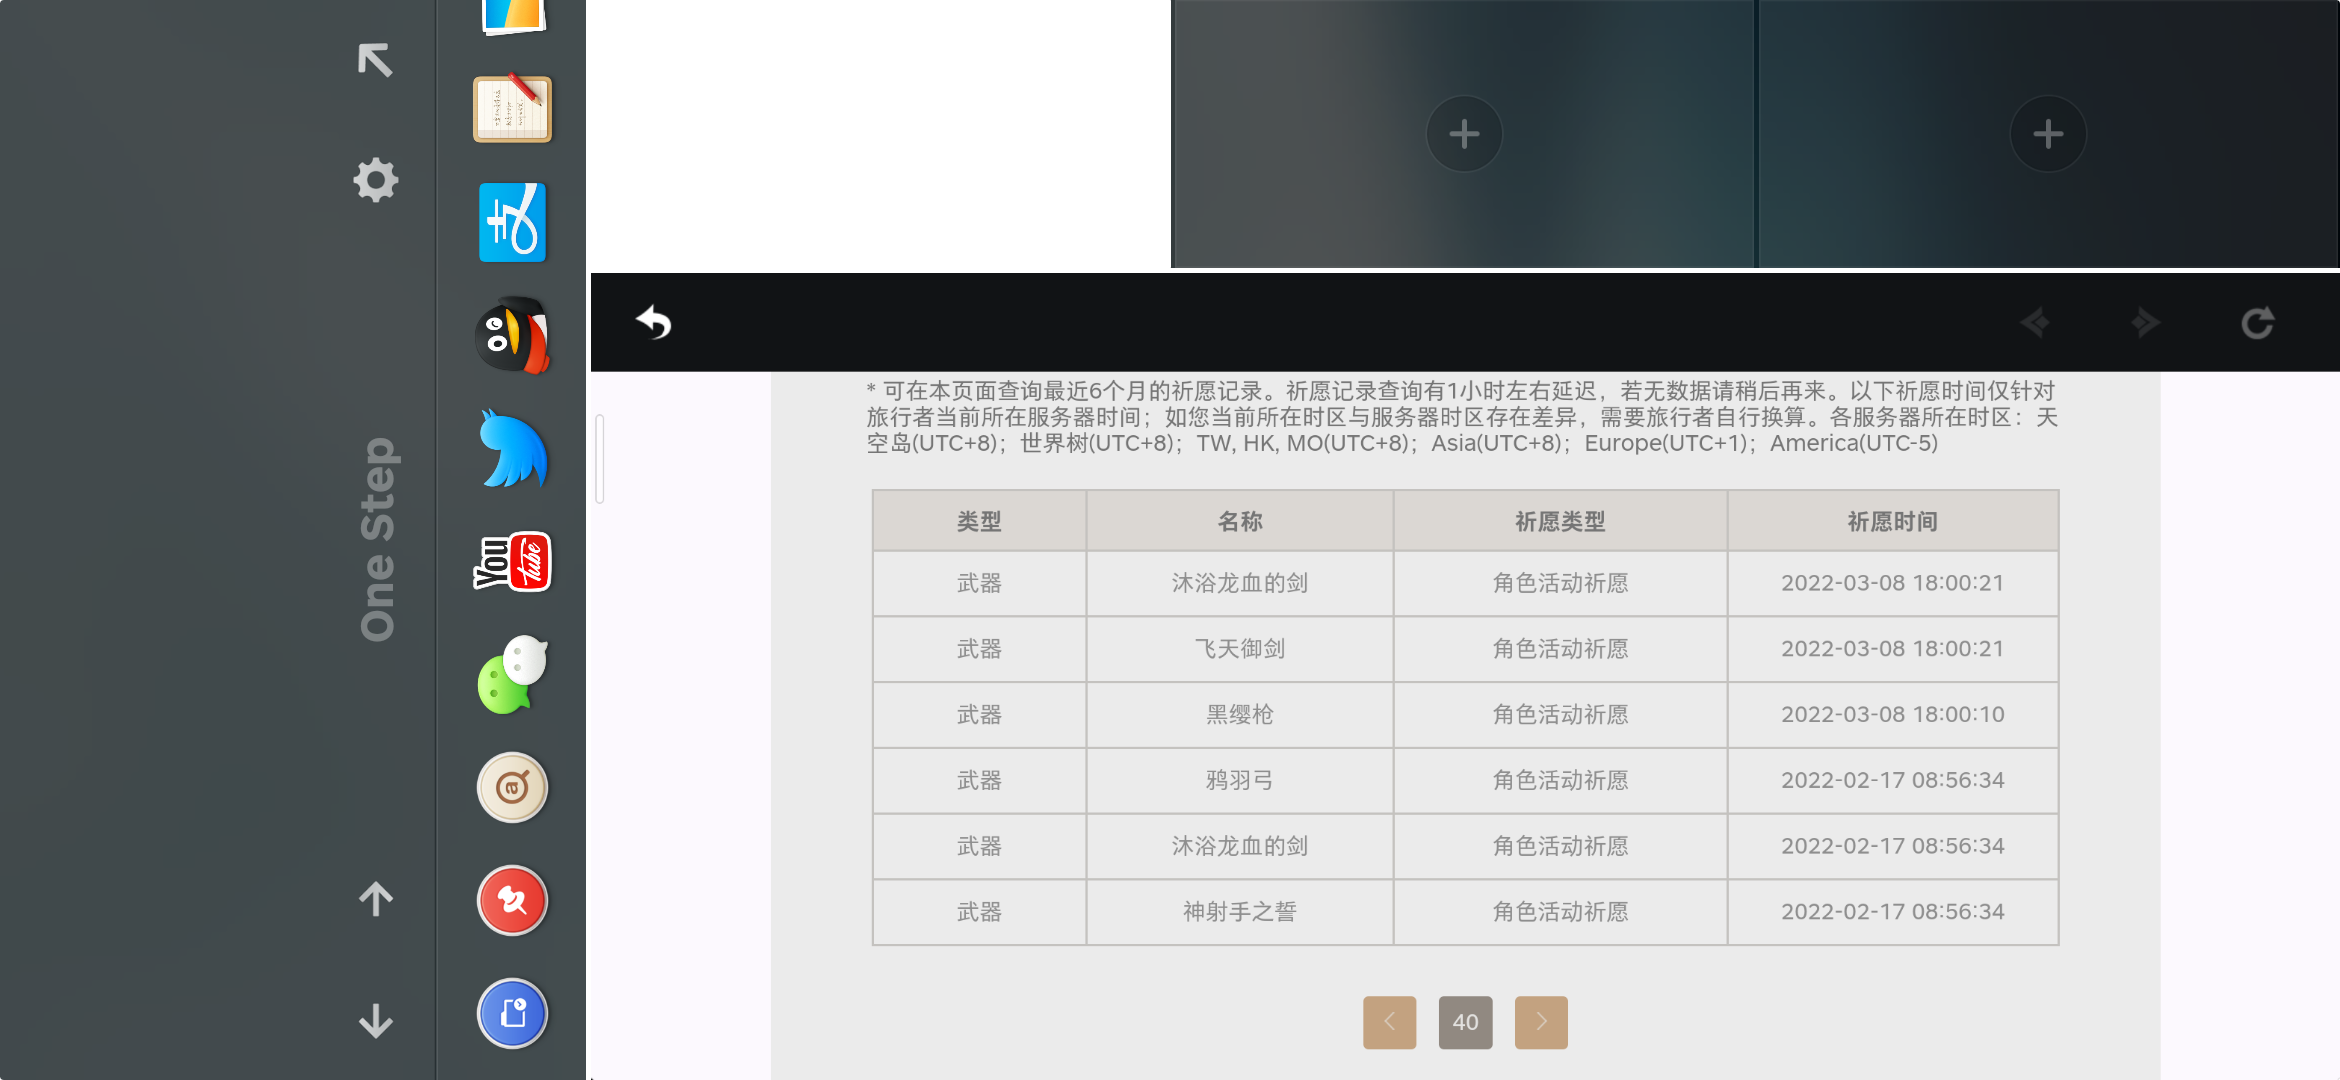Click the 武器 cell in the 黑缨枪 row

(x=979, y=715)
